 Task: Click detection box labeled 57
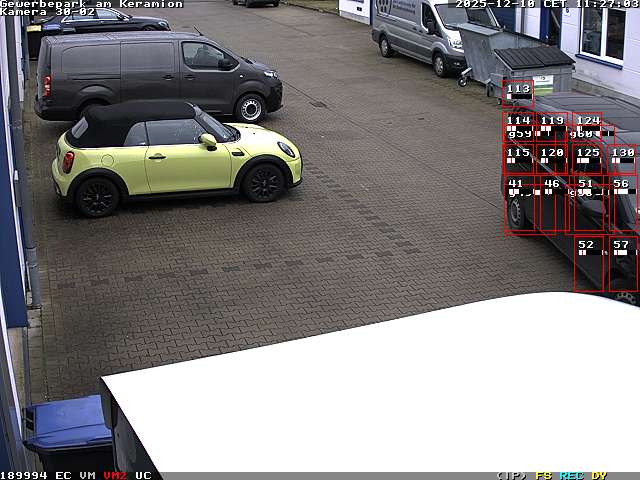(622, 263)
